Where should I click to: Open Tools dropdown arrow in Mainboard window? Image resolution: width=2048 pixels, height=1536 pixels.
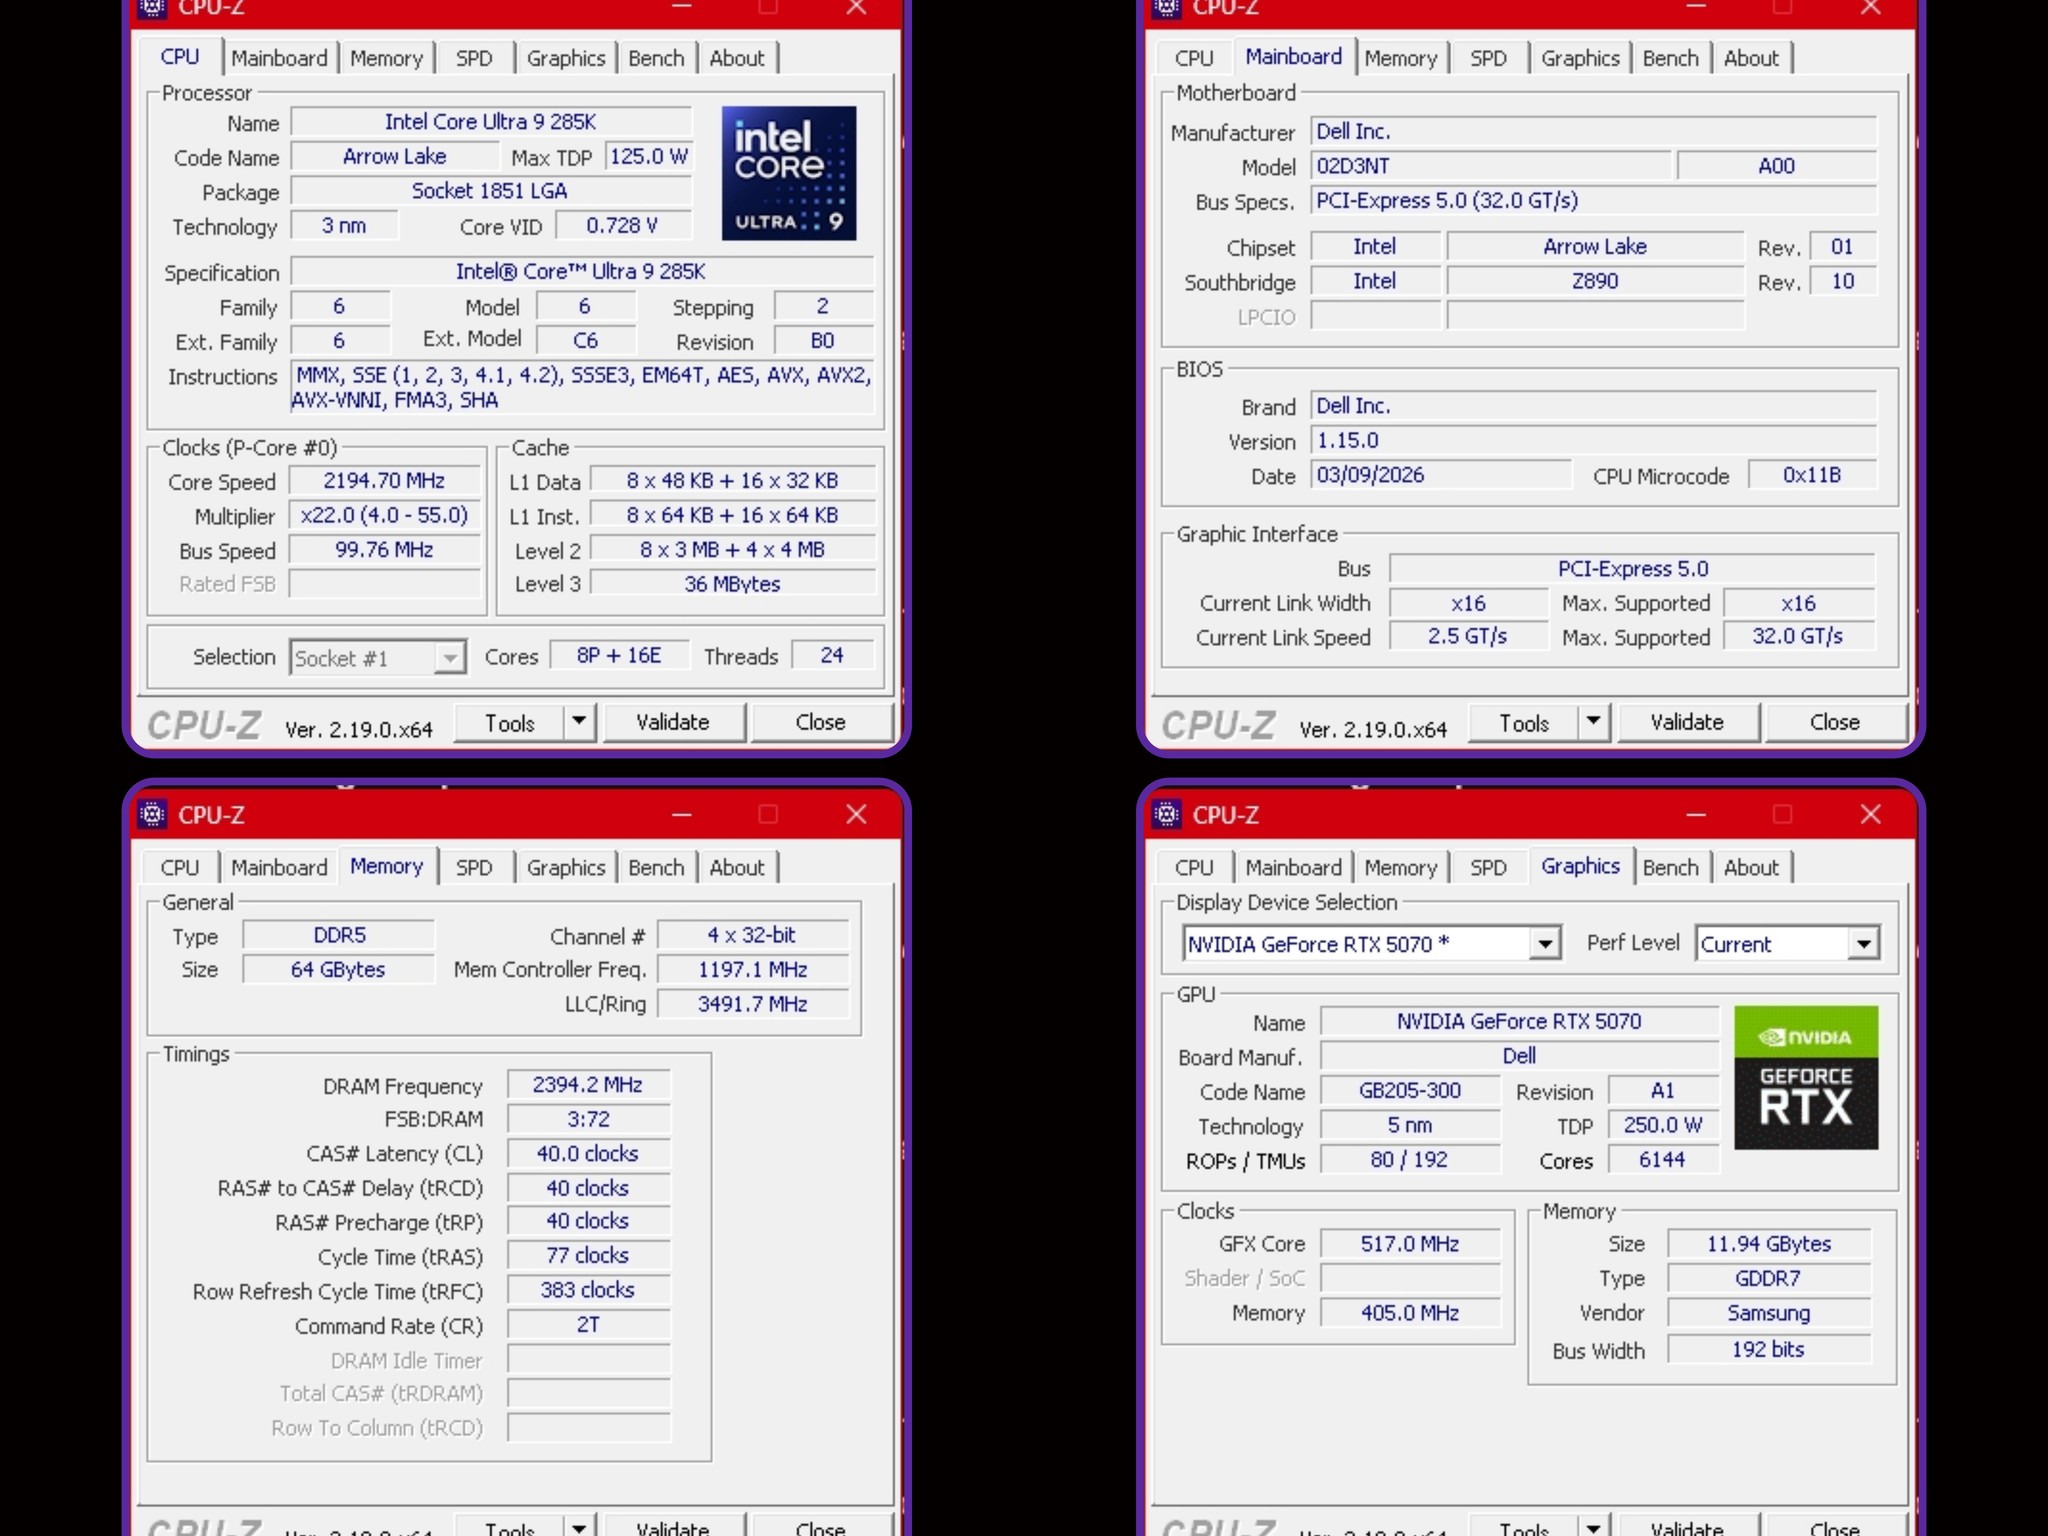point(1593,722)
